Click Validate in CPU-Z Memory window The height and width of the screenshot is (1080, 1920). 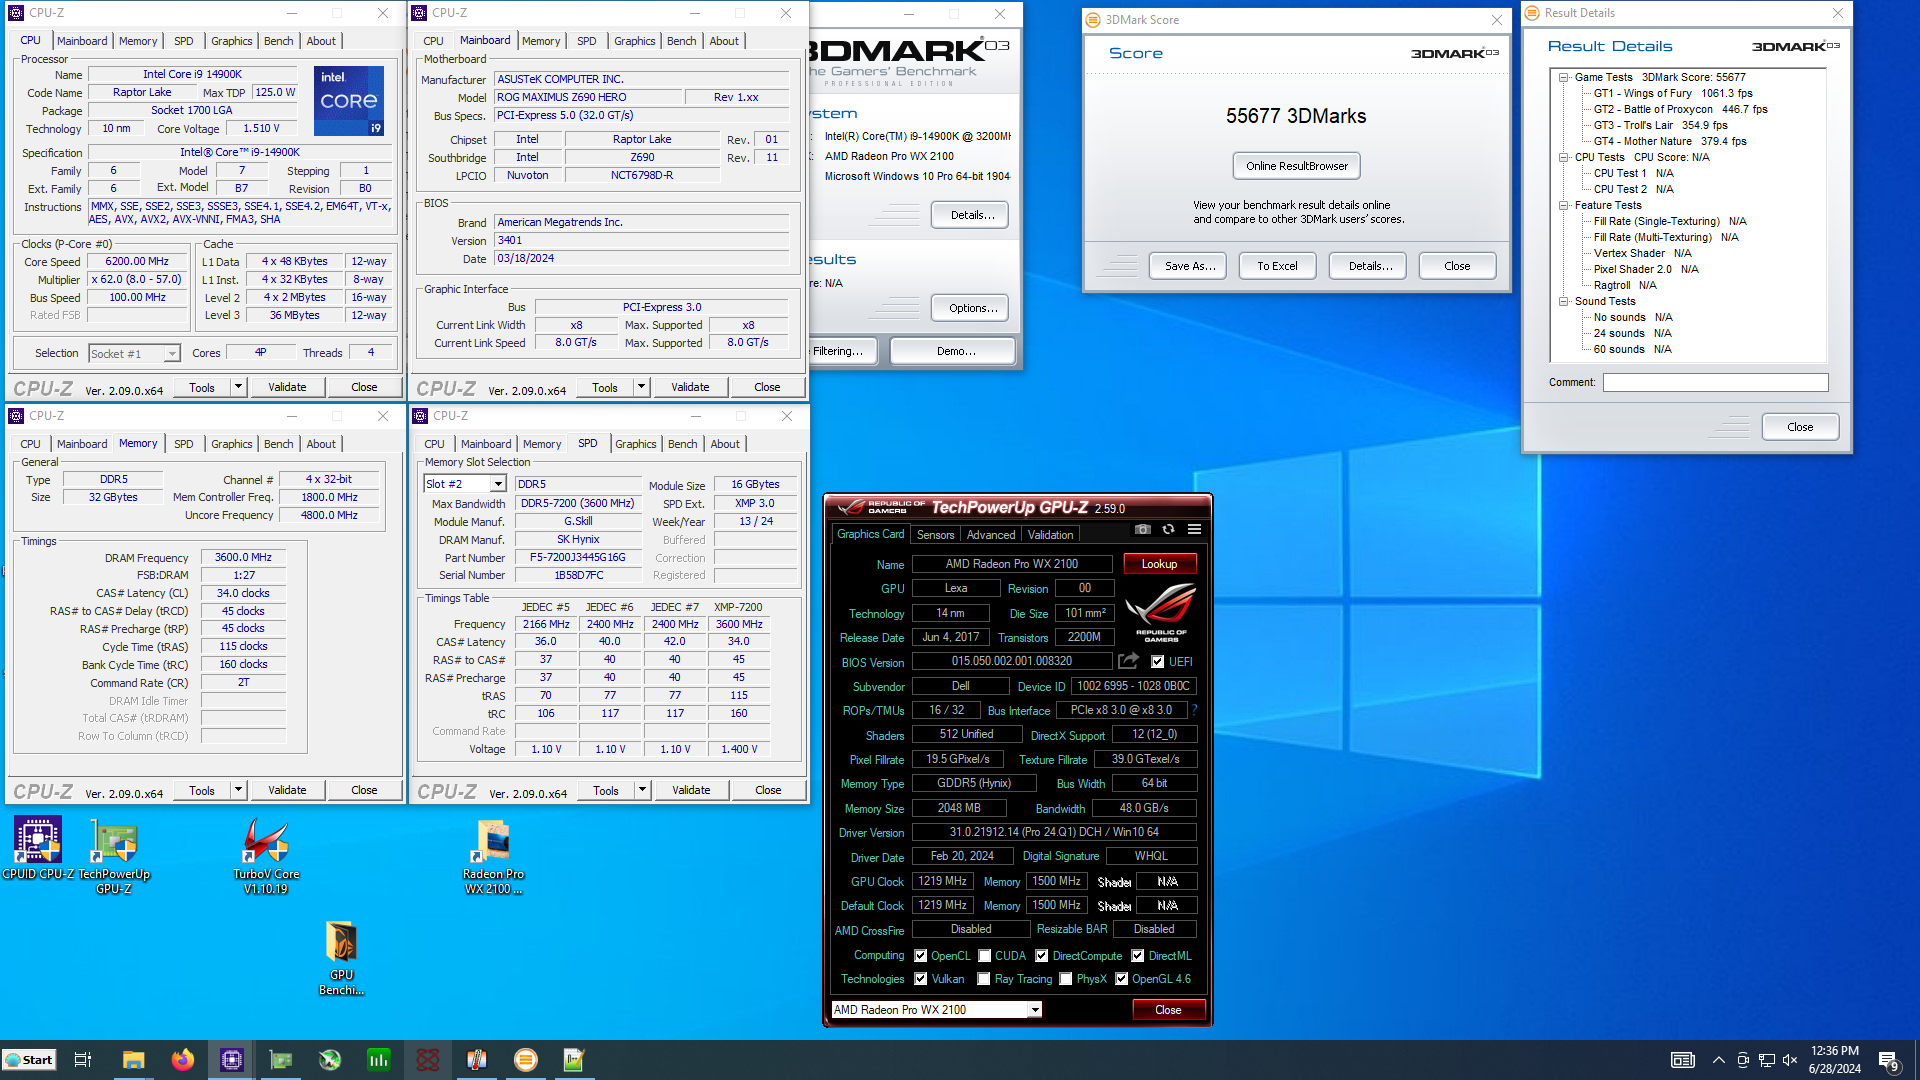click(x=287, y=790)
